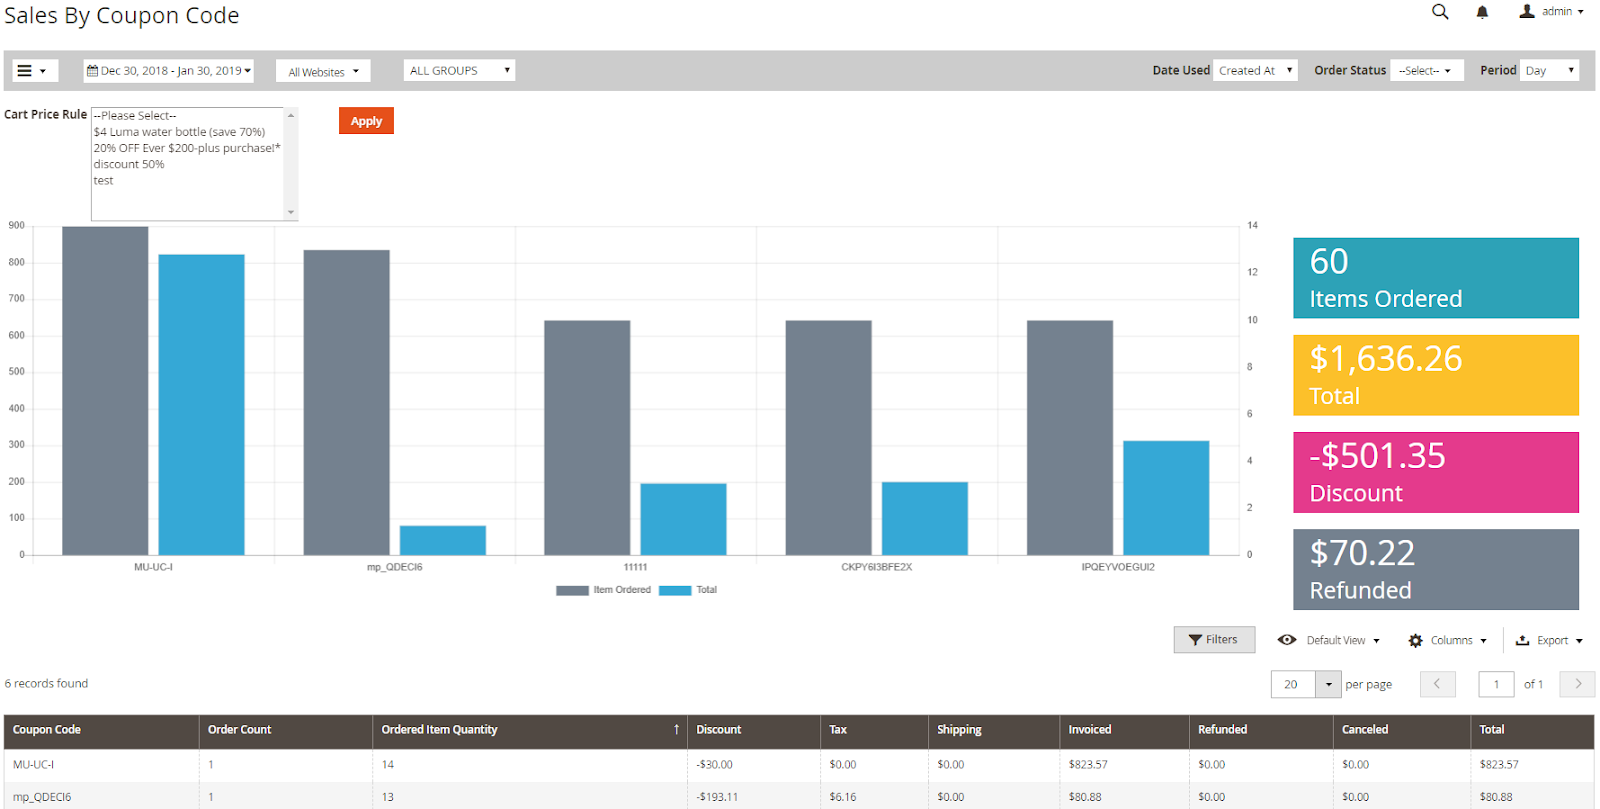Open the Columns gear settings
The image size is (1600, 809).
click(x=1447, y=641)
